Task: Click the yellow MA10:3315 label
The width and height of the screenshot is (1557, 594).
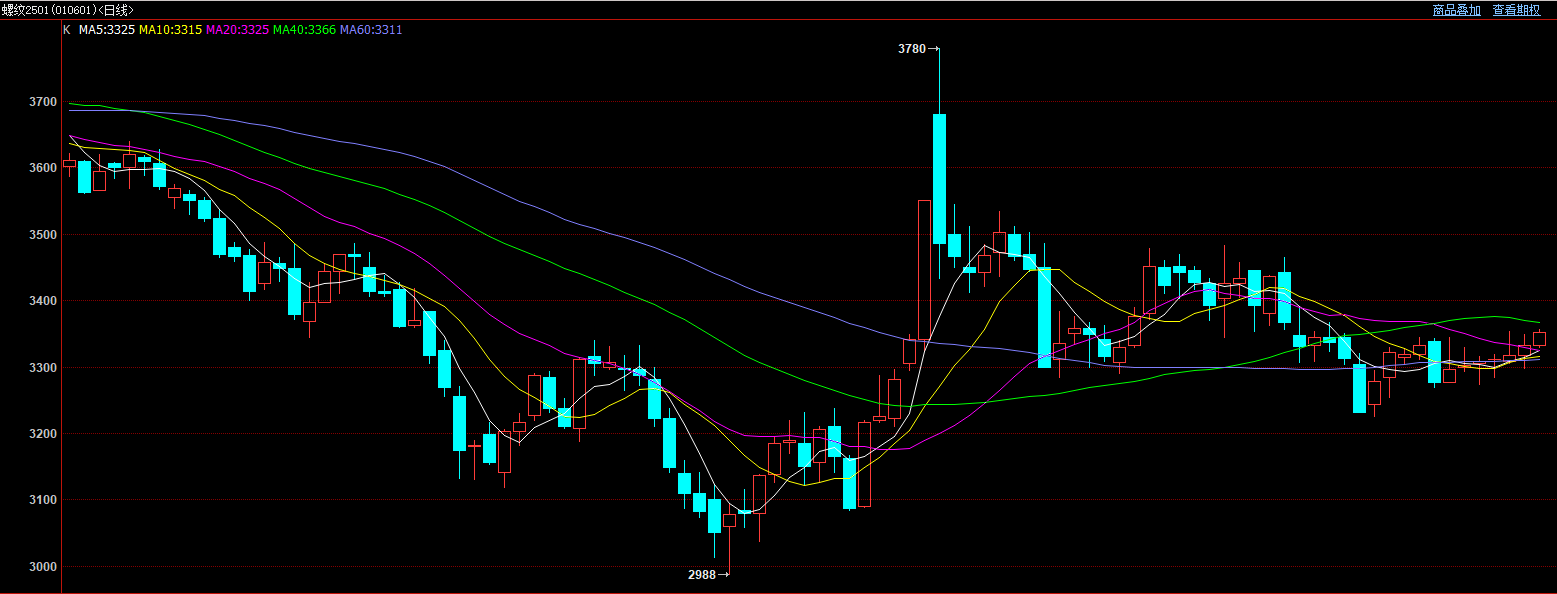Action: click(170, 30)
